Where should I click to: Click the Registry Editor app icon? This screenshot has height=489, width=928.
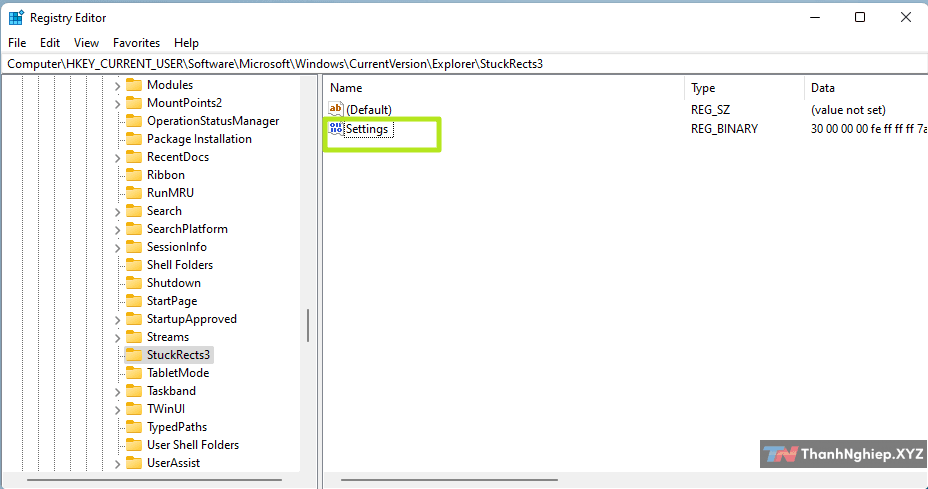pos(16,18)
